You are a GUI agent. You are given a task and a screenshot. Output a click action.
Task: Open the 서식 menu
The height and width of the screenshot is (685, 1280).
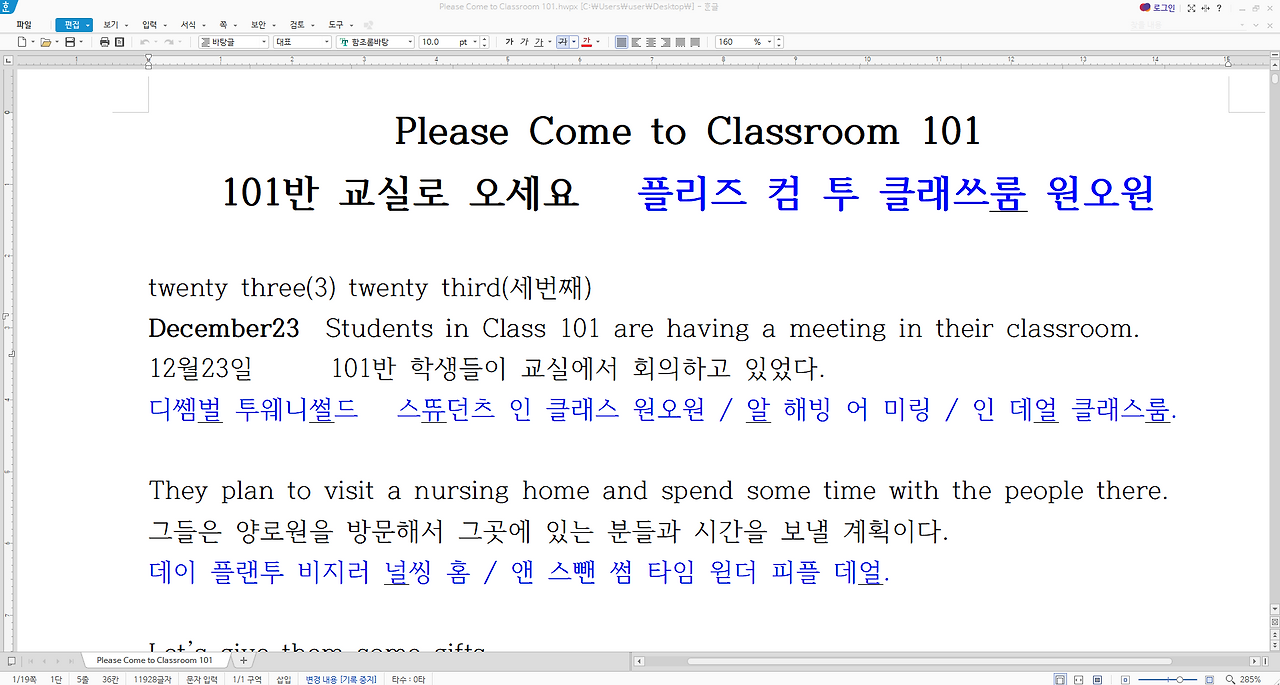click(191, 24)
